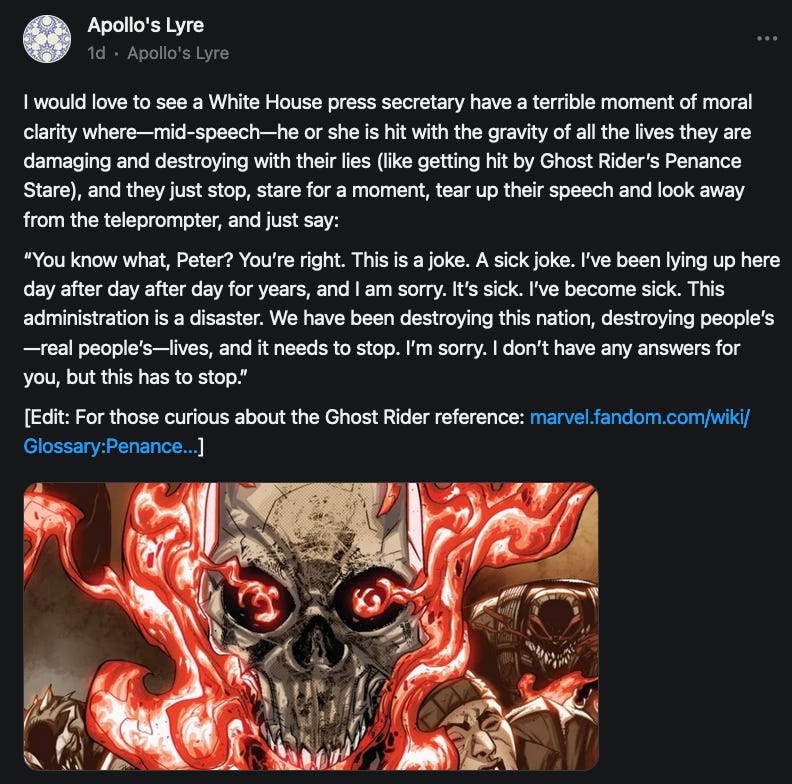Click the words "Ghost Rider's Penance" in post

tap(640, 161)
